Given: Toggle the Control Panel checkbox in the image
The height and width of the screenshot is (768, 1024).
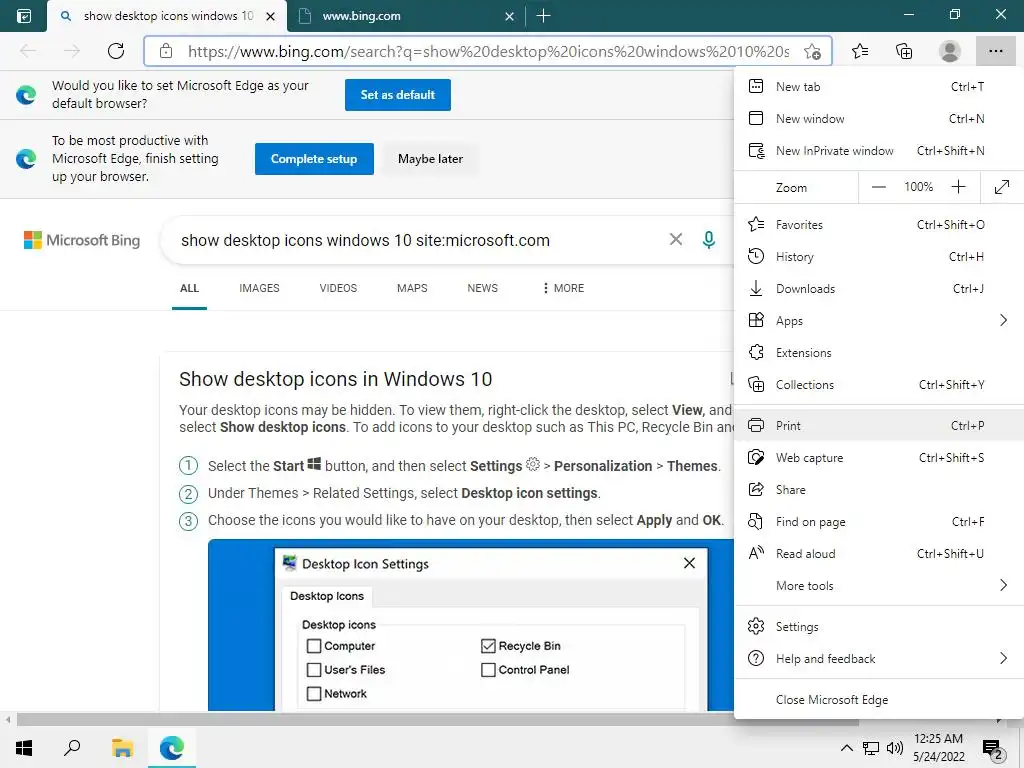Looking at the screenshot, I should point(488,670).
